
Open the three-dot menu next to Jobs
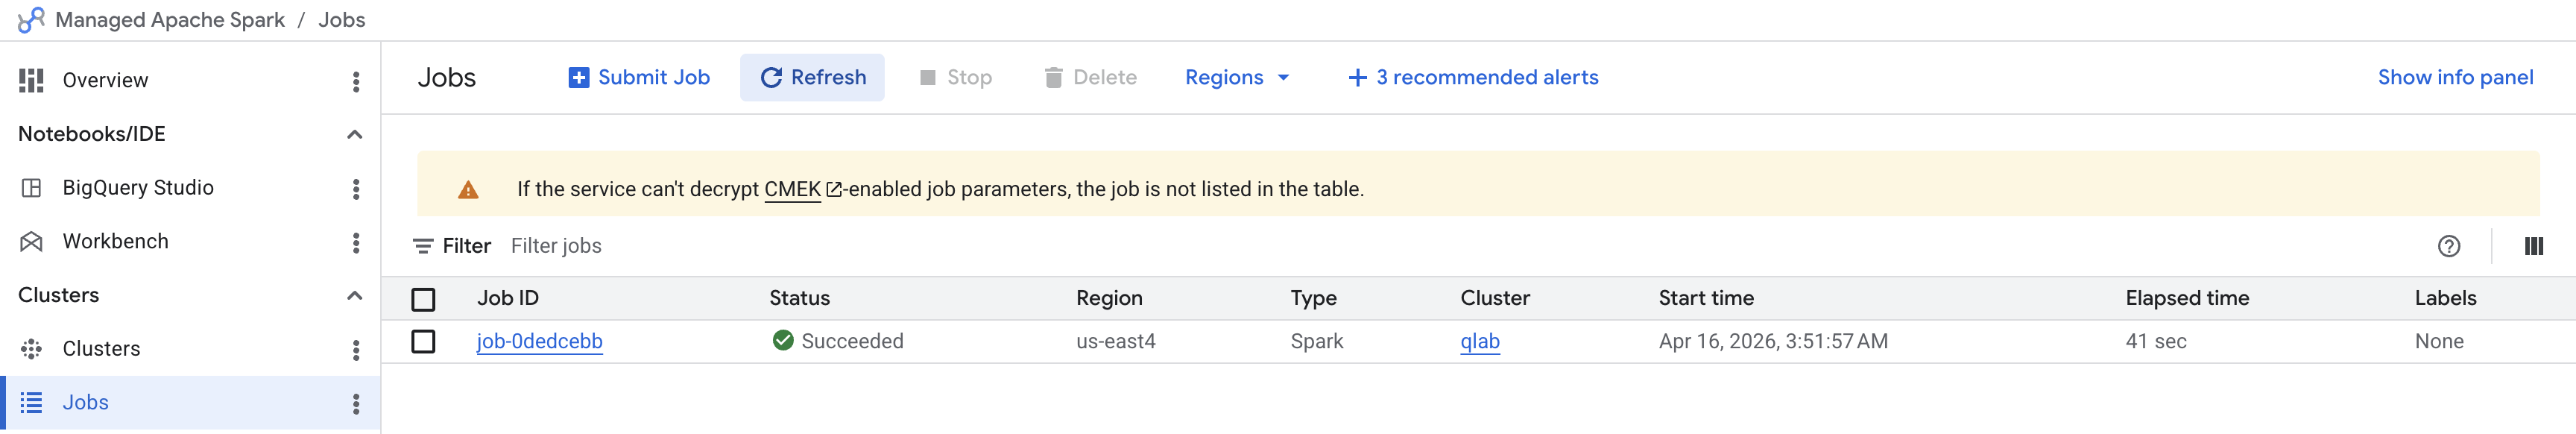coord(355,402)
